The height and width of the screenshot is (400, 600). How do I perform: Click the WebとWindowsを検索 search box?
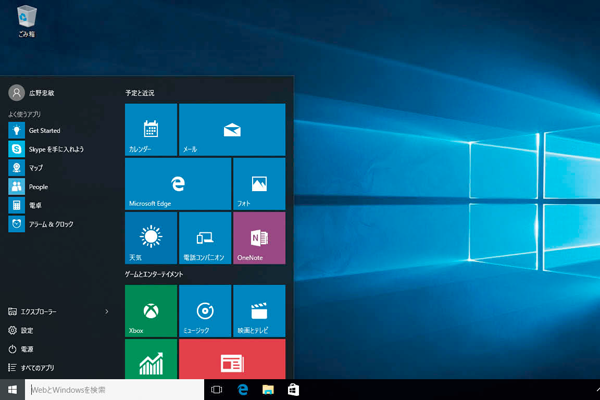(x=114, y=390)
